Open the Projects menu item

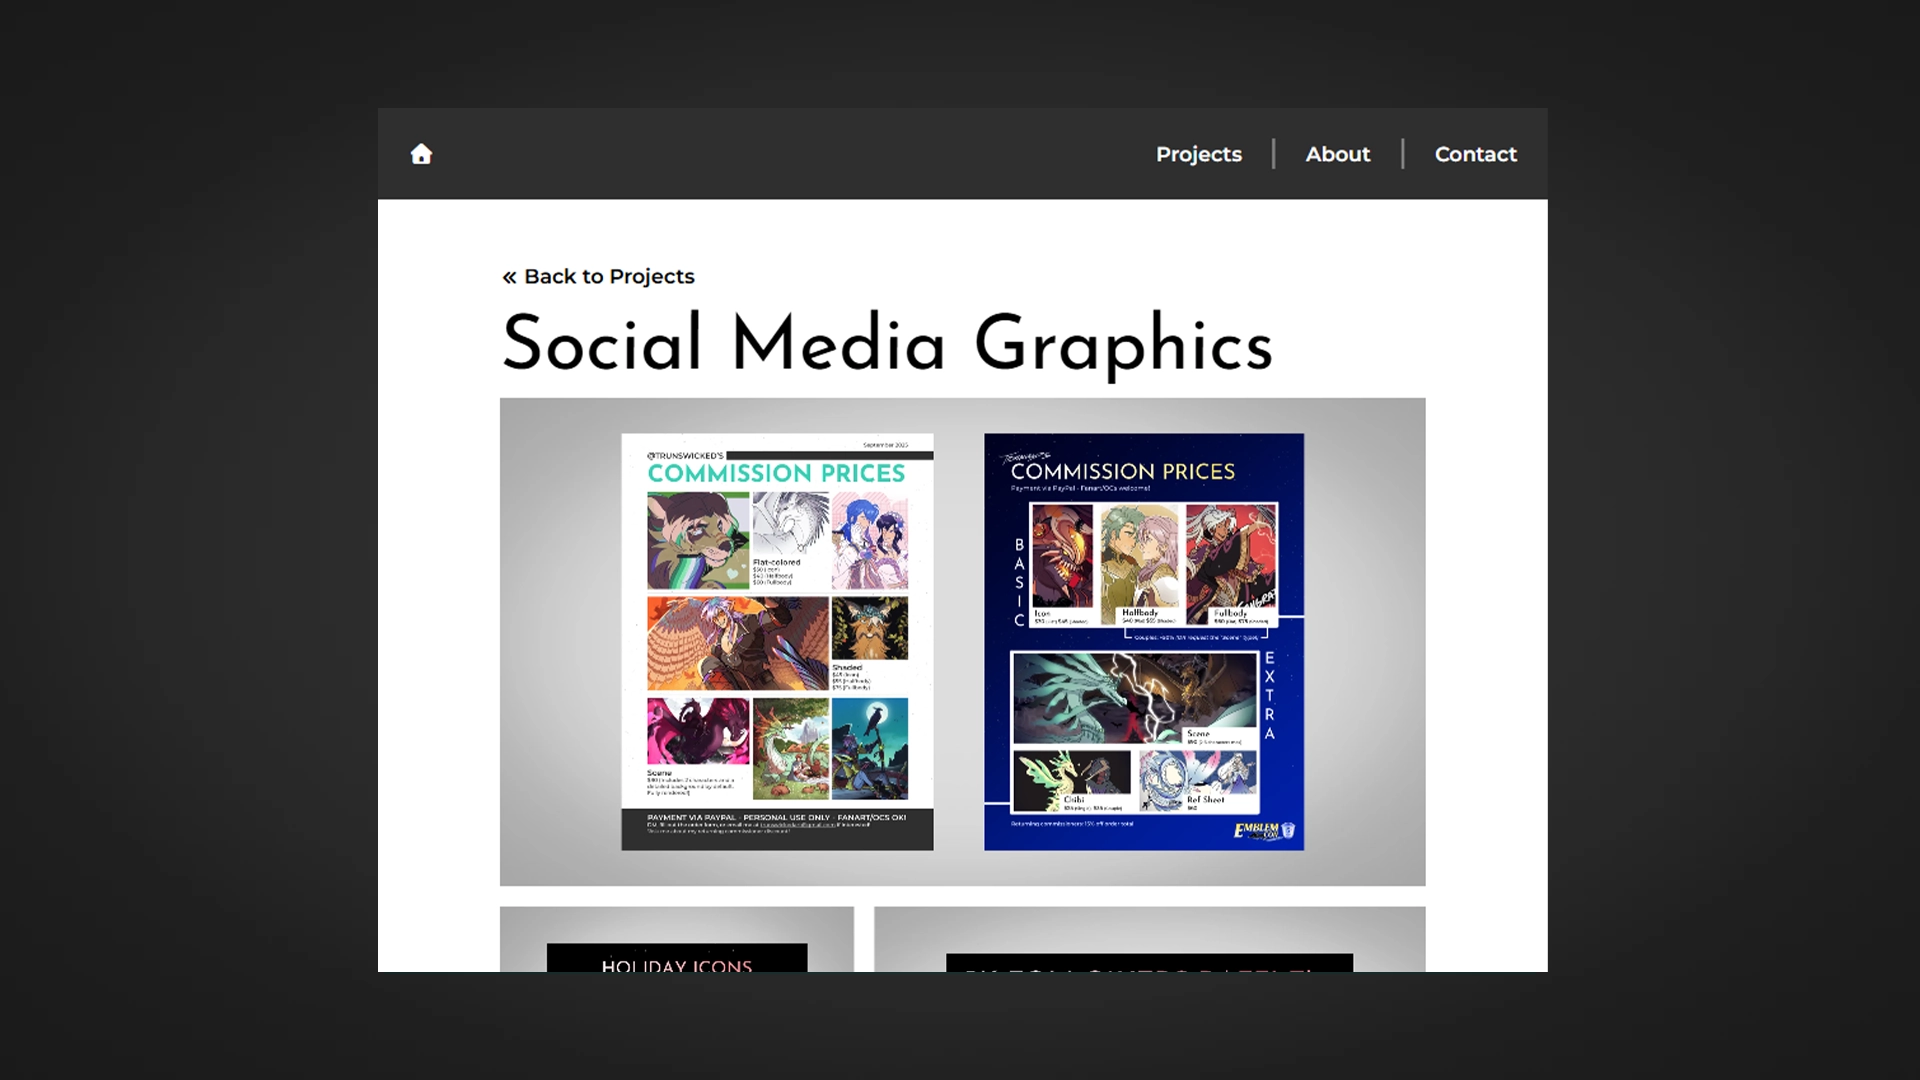[x=1197, y=154]
